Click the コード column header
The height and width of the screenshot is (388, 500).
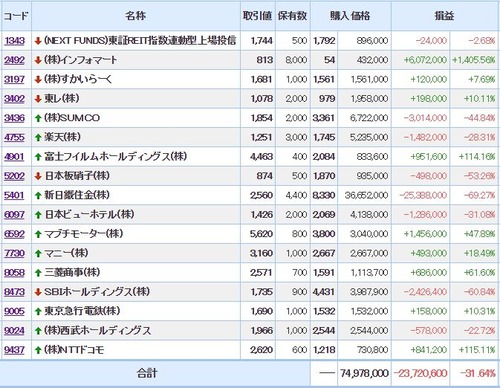coord(16,16)
